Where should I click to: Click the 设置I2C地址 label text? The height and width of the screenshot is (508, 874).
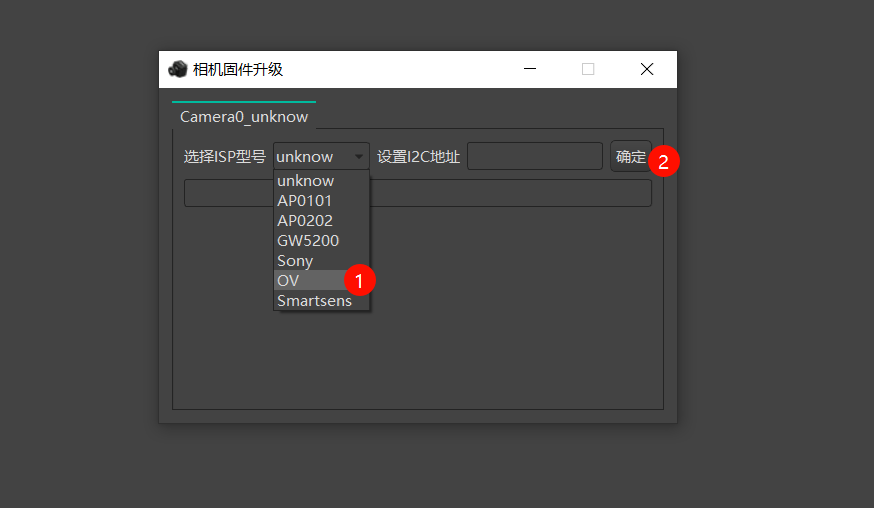(418, 157)
